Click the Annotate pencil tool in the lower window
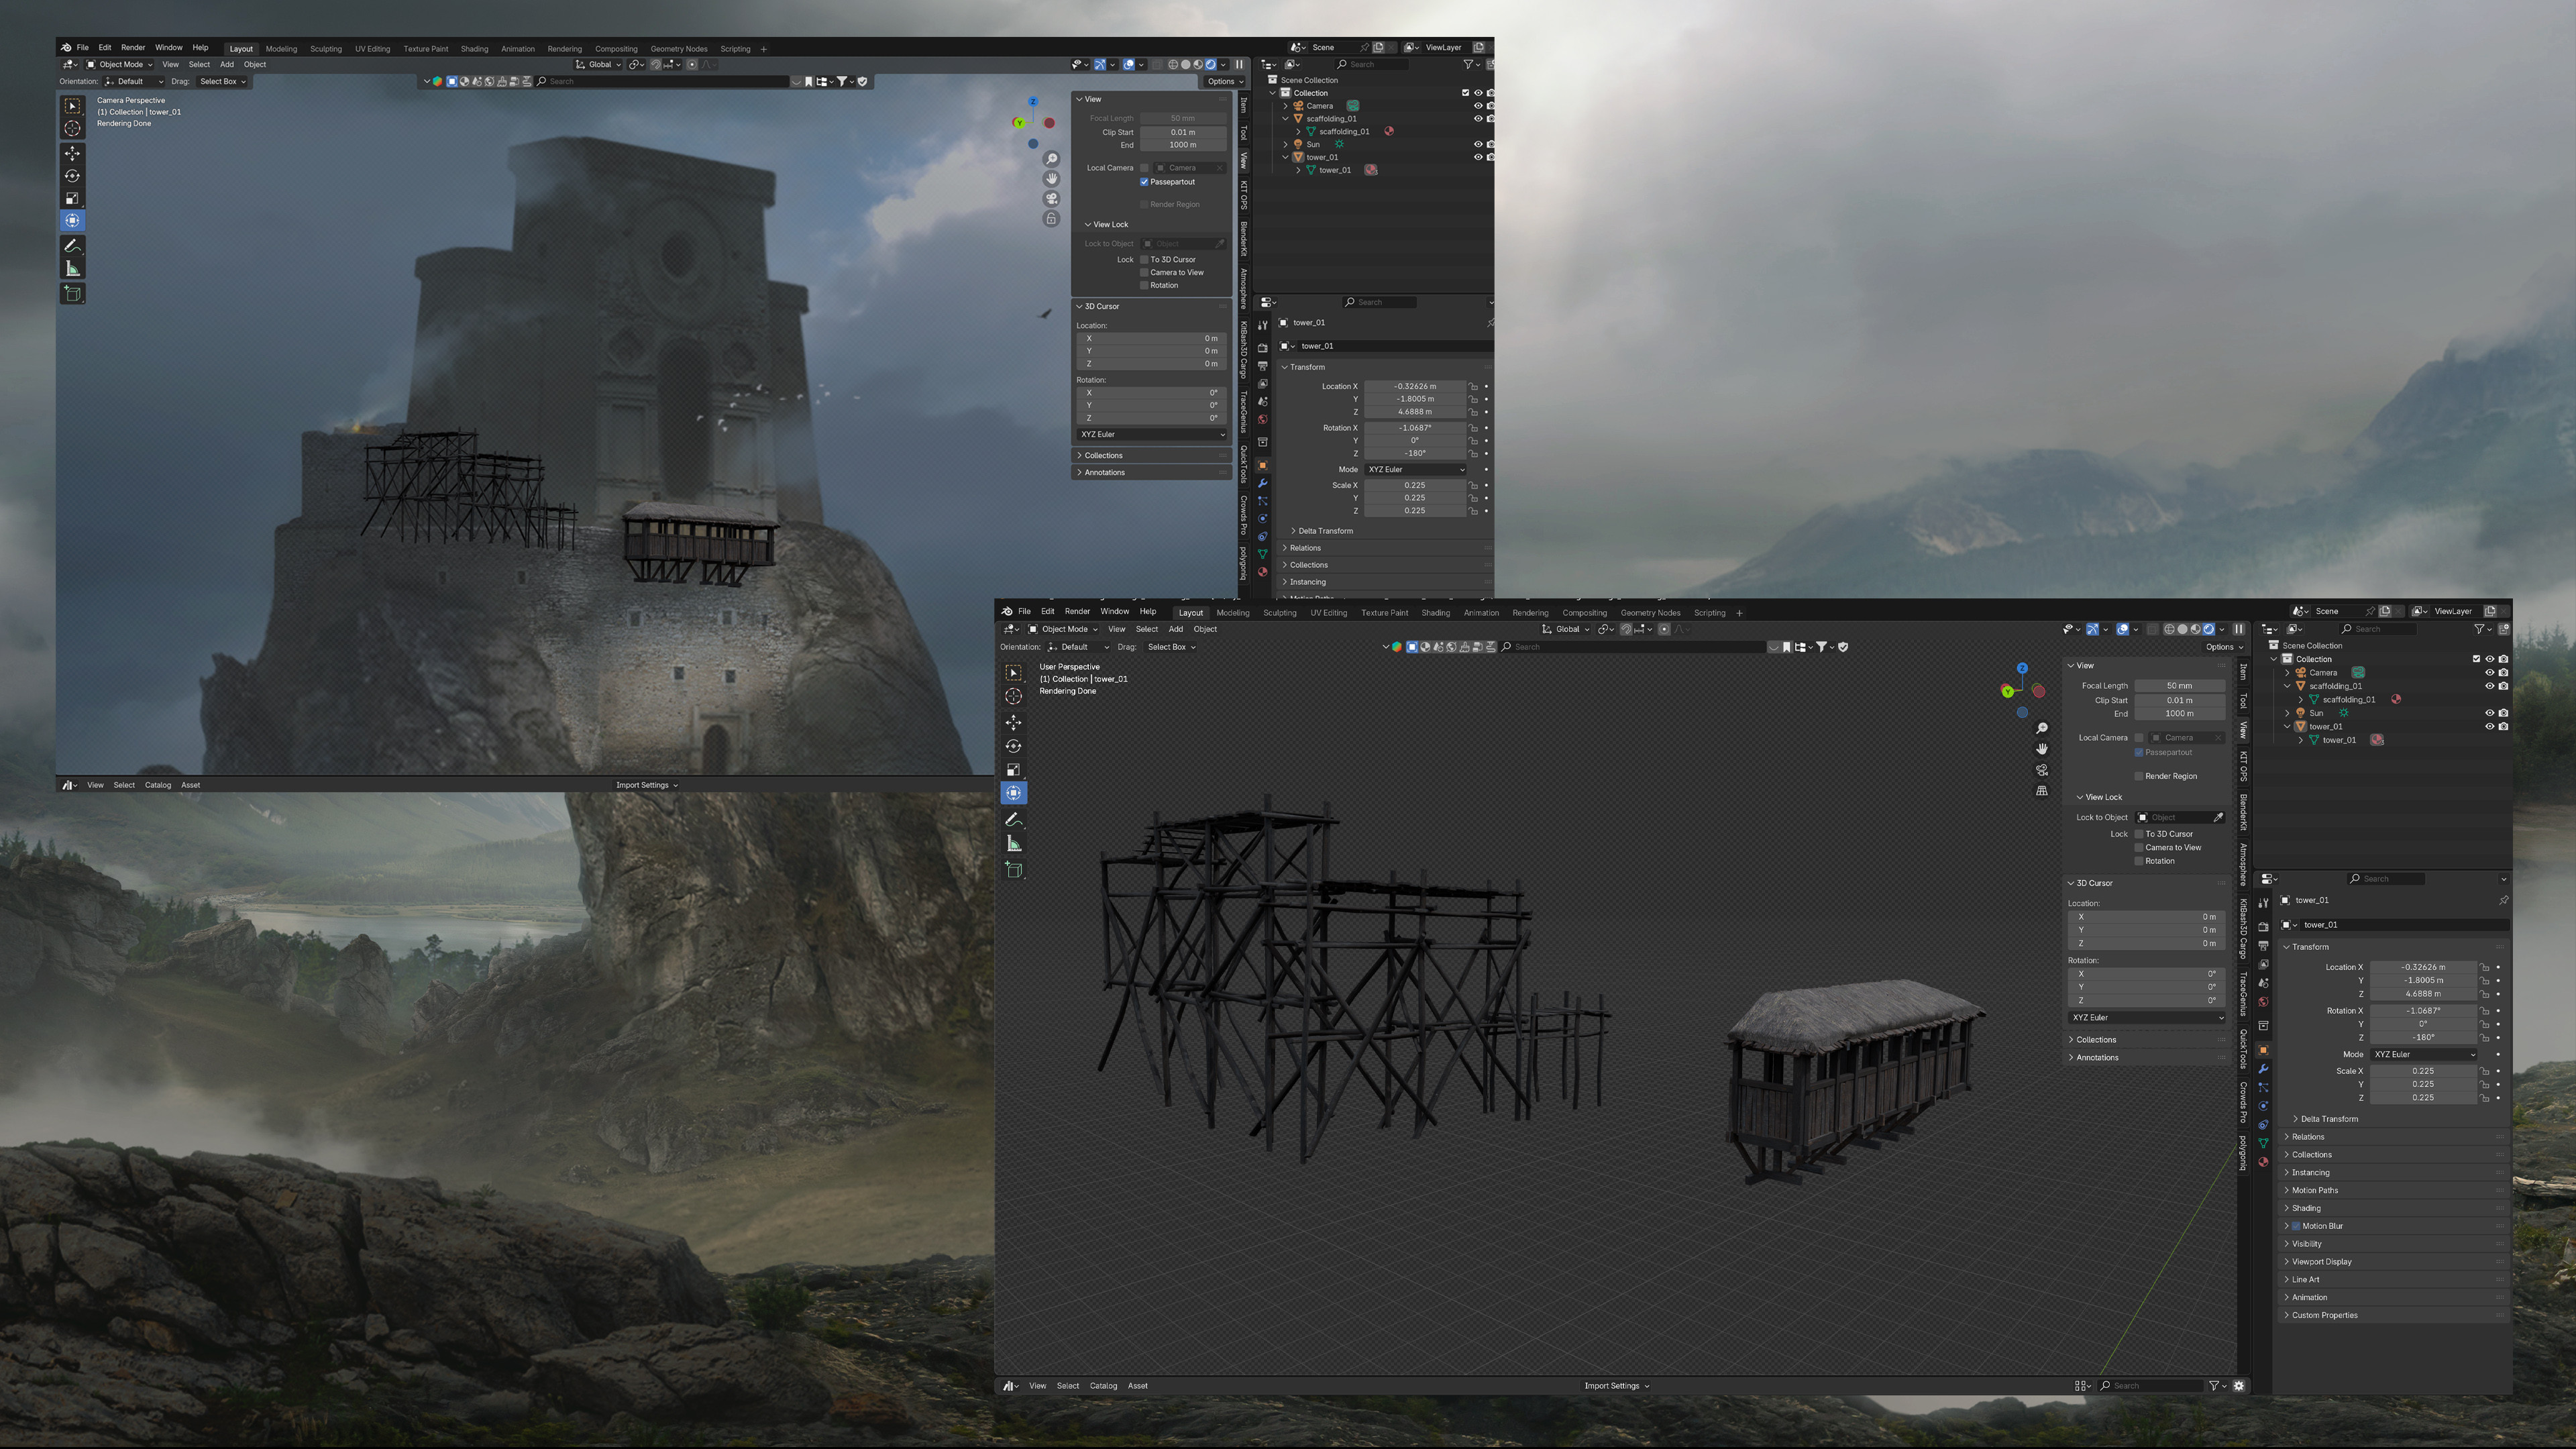The width and height of the screenshot is (2576, 1449). coord(1014,819)
